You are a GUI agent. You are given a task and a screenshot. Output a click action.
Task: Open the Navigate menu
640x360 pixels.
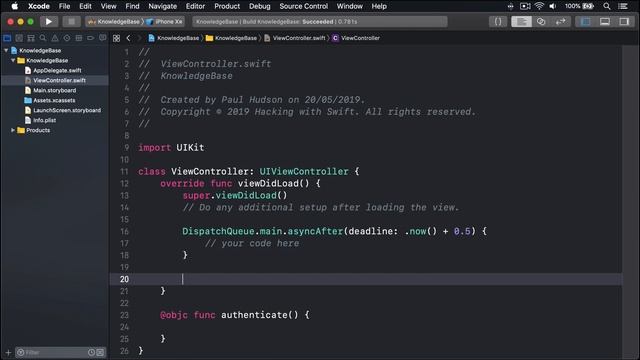pos(162,6)
